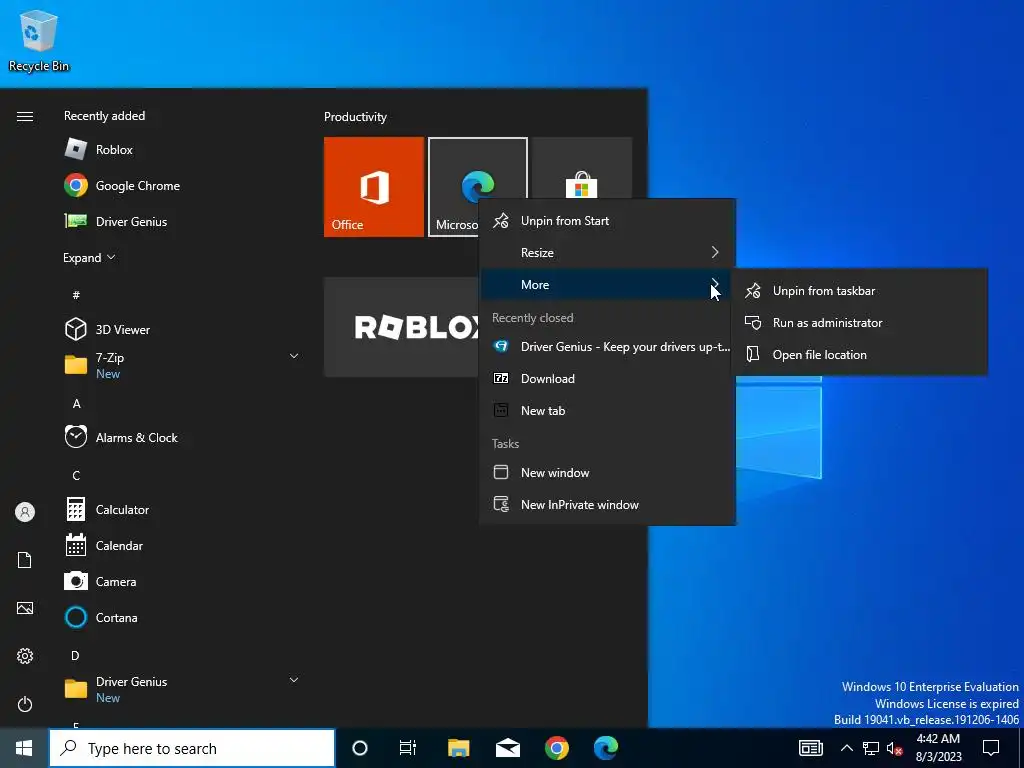Open Pictures from the Start rail
Image resolution: width=1024 pixels, height=768 pixels.
pos(25,608)
